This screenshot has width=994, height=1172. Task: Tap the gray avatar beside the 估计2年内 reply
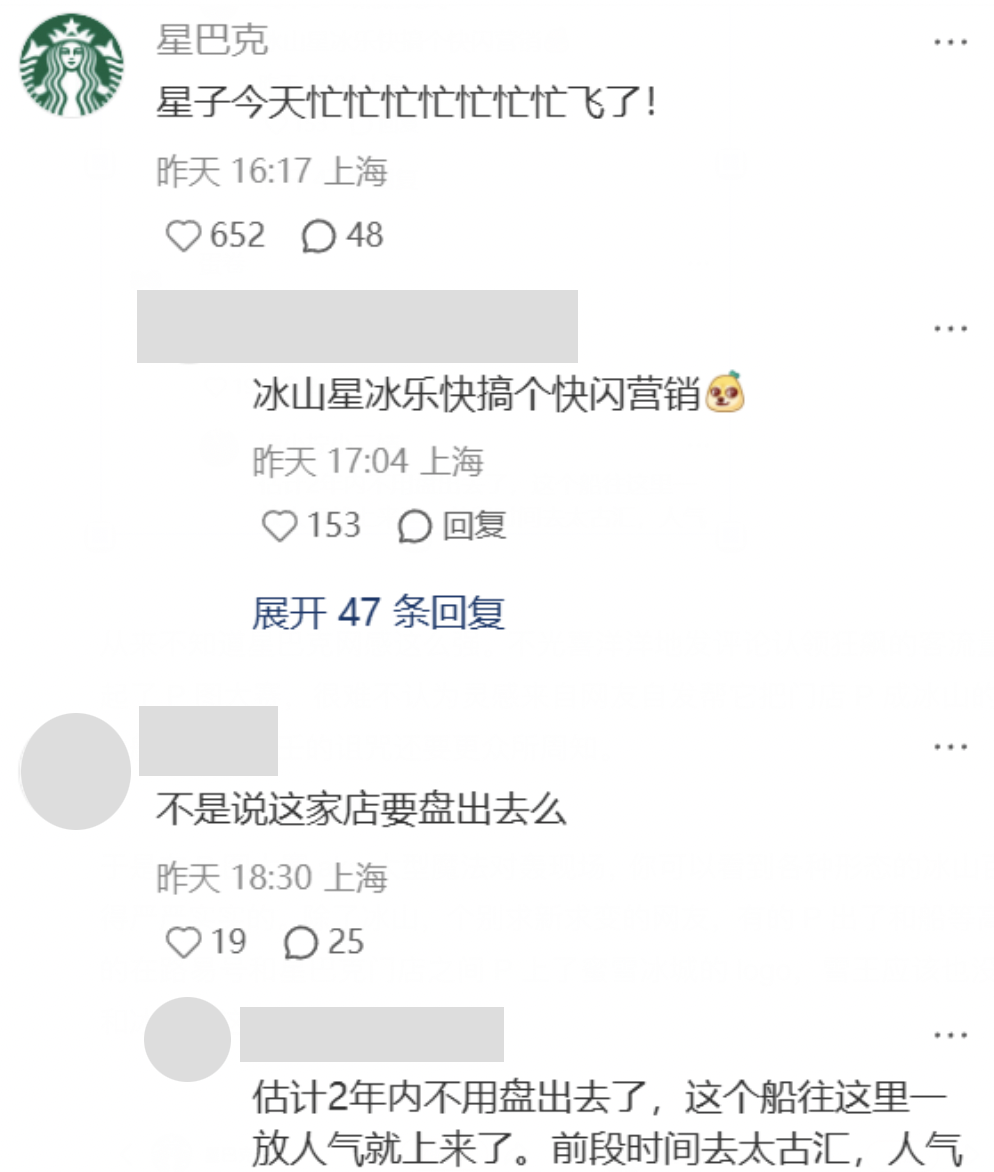coord(187,1039)
